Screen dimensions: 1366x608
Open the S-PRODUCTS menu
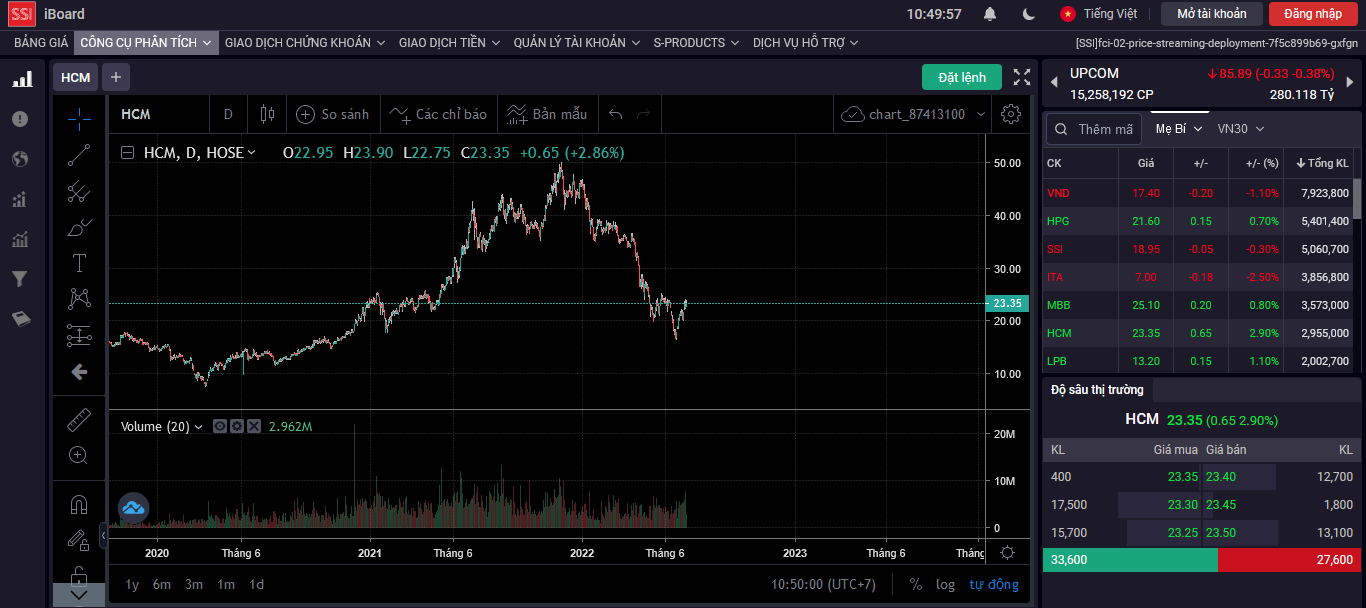(x=696, y=43)
